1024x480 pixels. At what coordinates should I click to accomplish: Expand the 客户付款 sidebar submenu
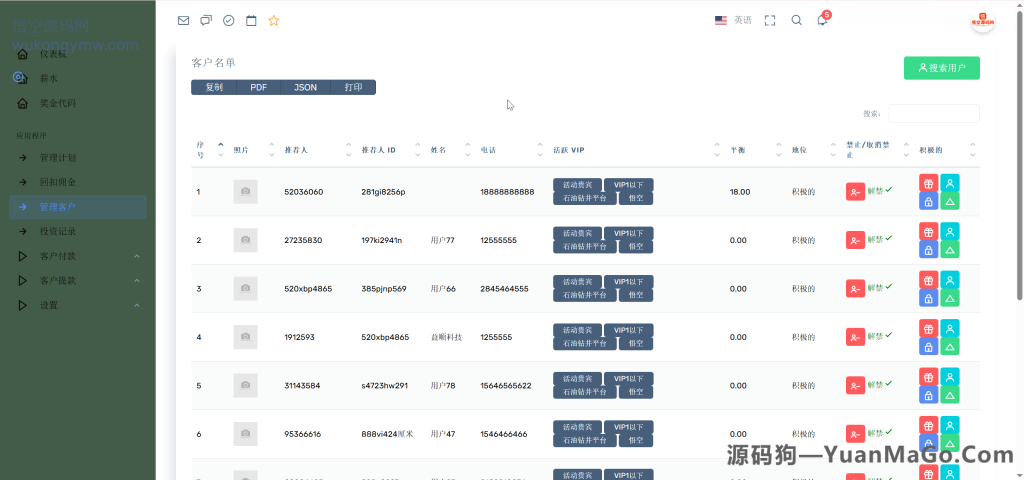tap(78, 256)
